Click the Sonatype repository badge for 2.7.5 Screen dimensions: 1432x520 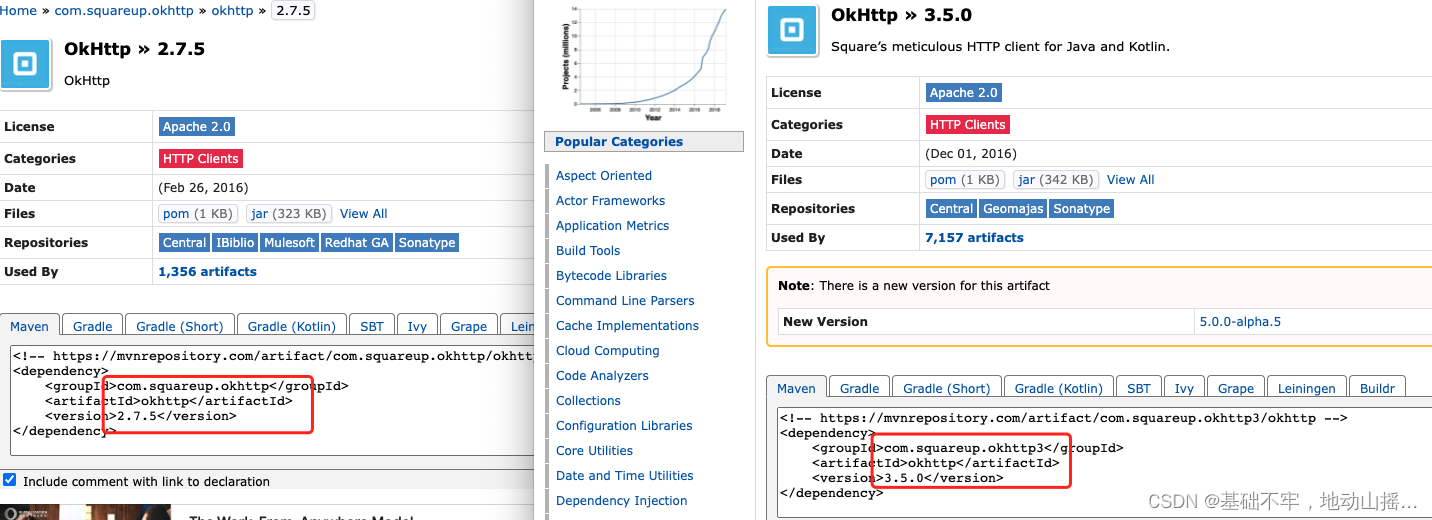point(427,242)
